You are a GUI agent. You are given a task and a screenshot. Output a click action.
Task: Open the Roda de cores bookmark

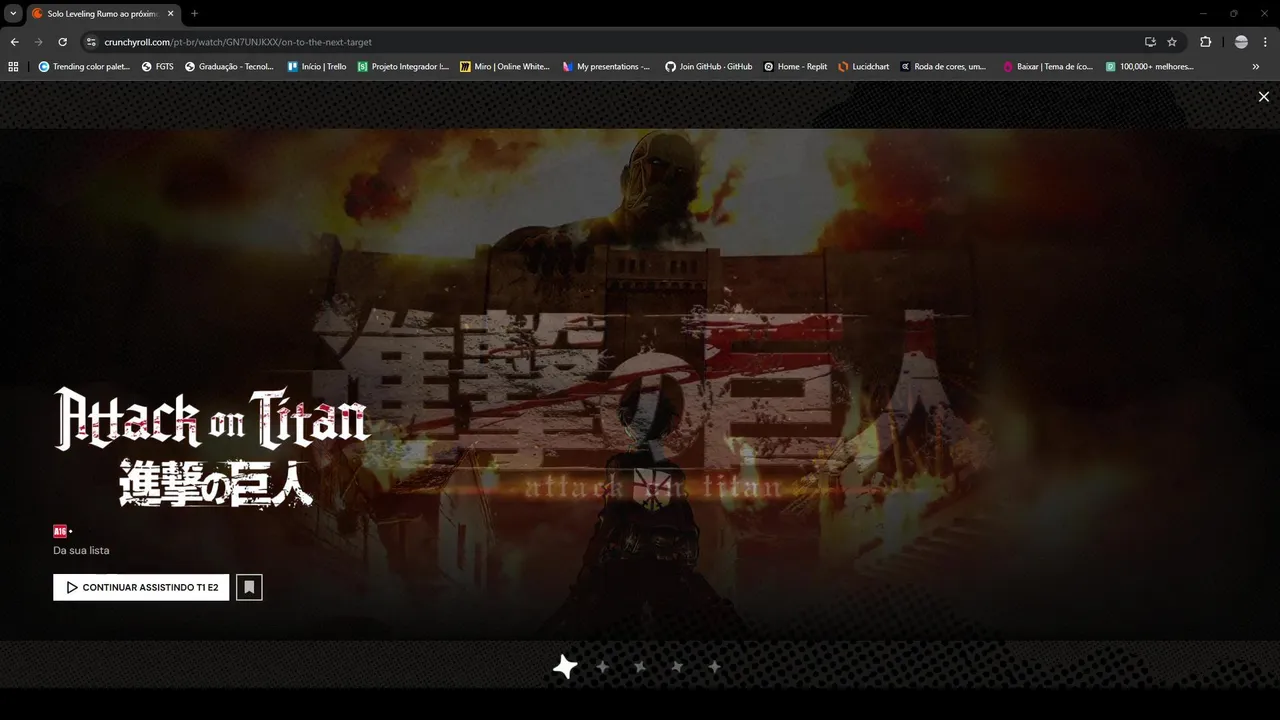point(944,67)
